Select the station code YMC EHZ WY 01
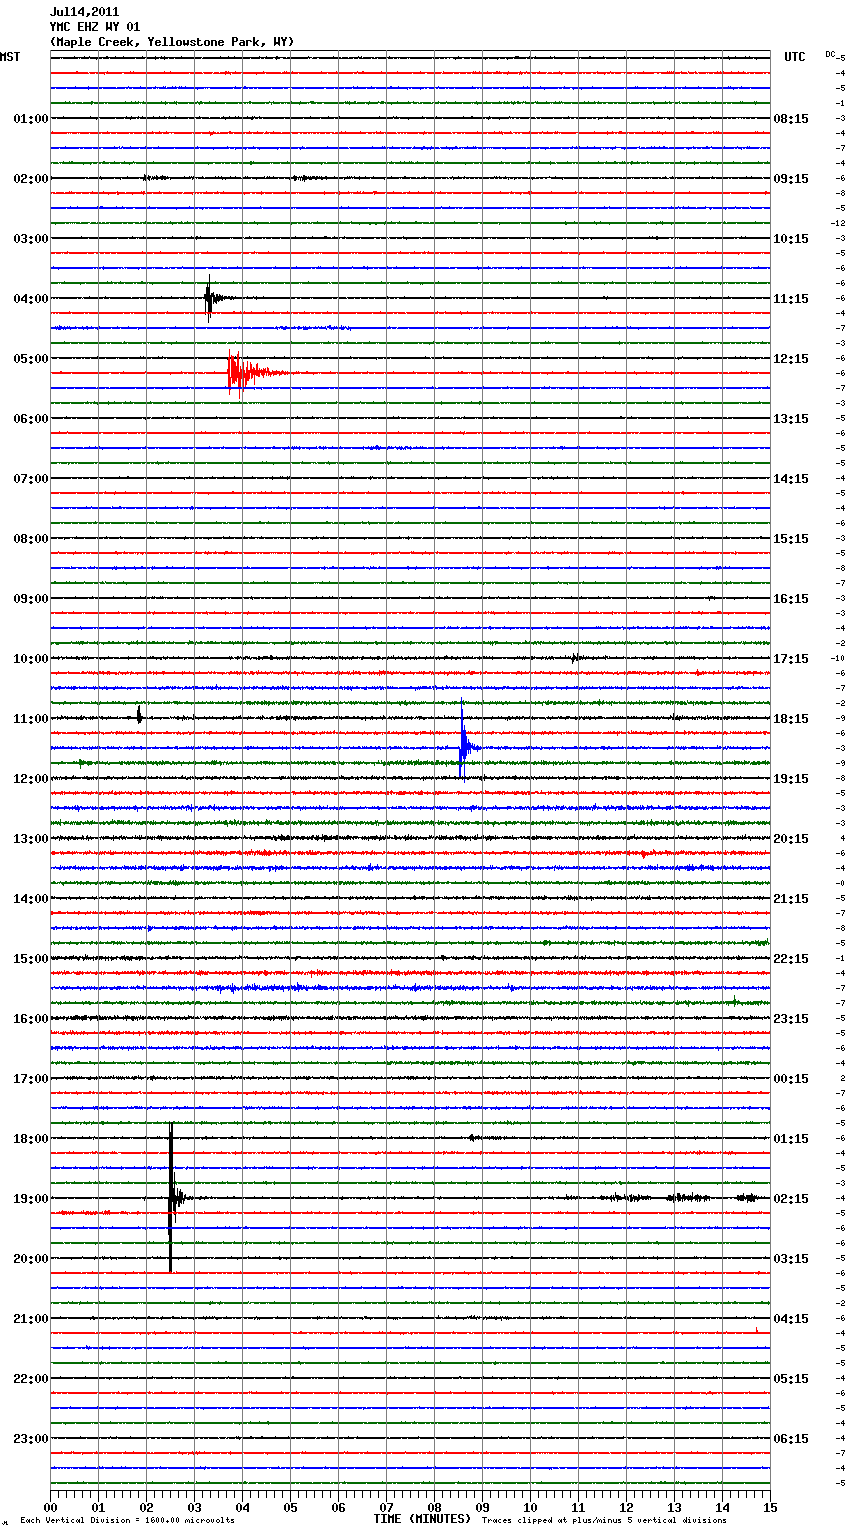Screen dimensions: 850x1534 [x=95, y=27]
